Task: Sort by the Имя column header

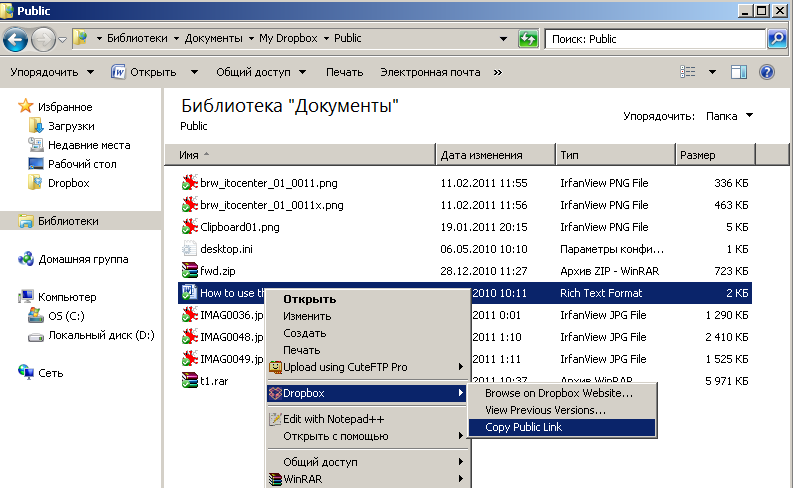Action: click(x=300, y=155)
